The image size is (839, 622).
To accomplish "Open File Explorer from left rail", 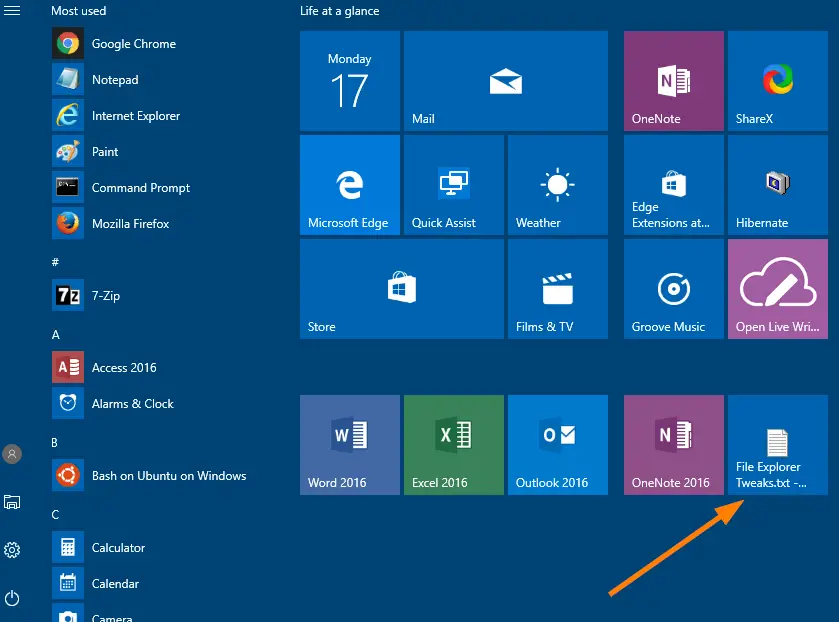I will click(12, 502).
